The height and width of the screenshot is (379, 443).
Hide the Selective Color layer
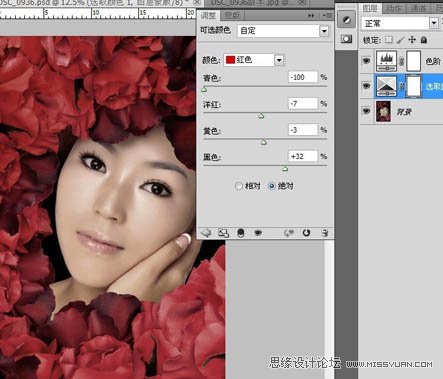coord(366,86)
